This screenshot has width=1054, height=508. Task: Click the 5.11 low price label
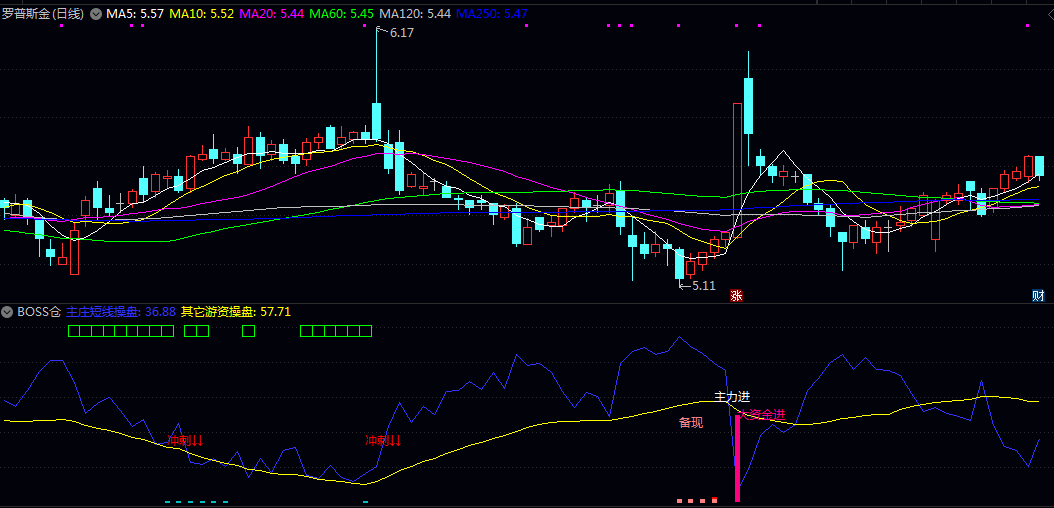[704, 286]
